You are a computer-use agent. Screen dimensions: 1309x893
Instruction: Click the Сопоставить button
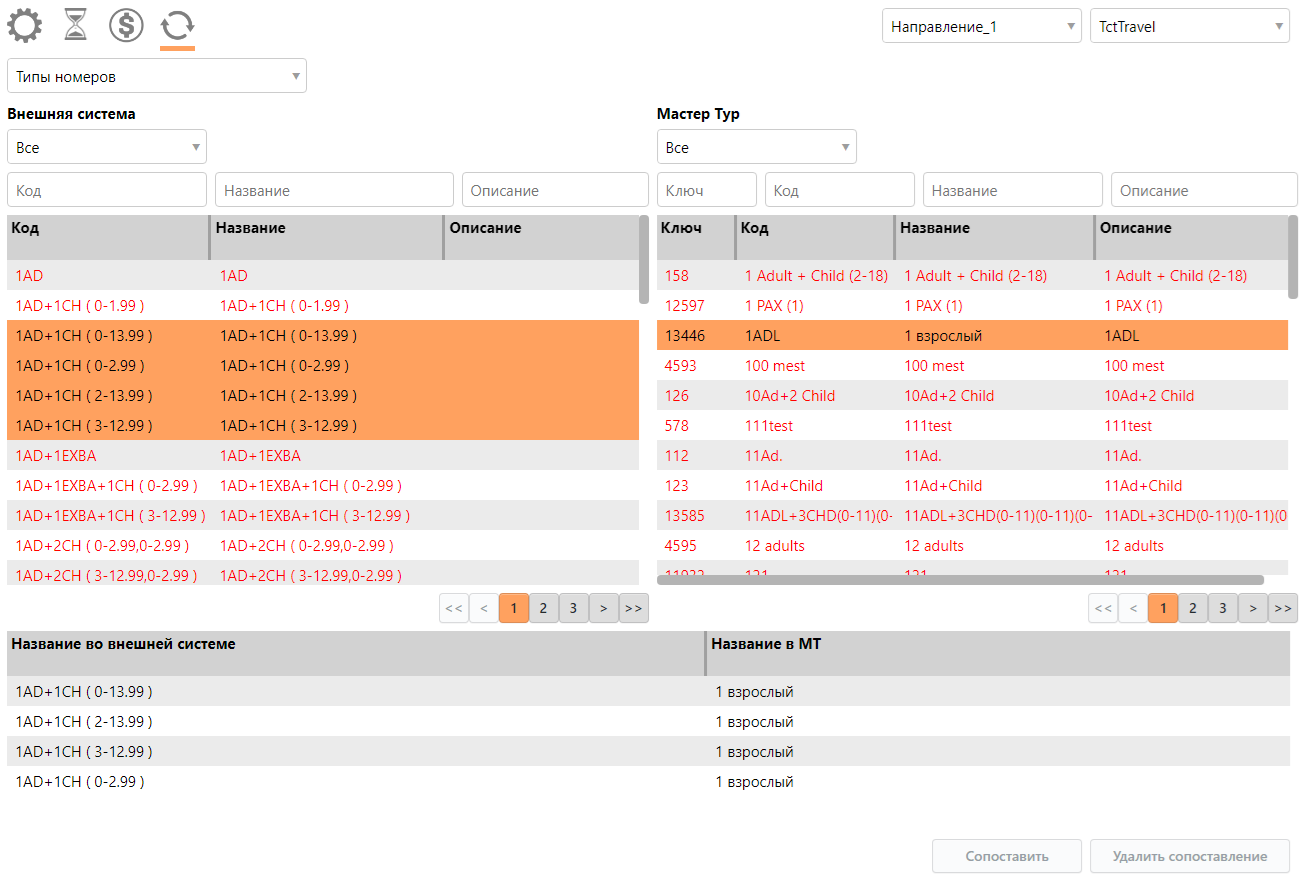point(1006,856)
